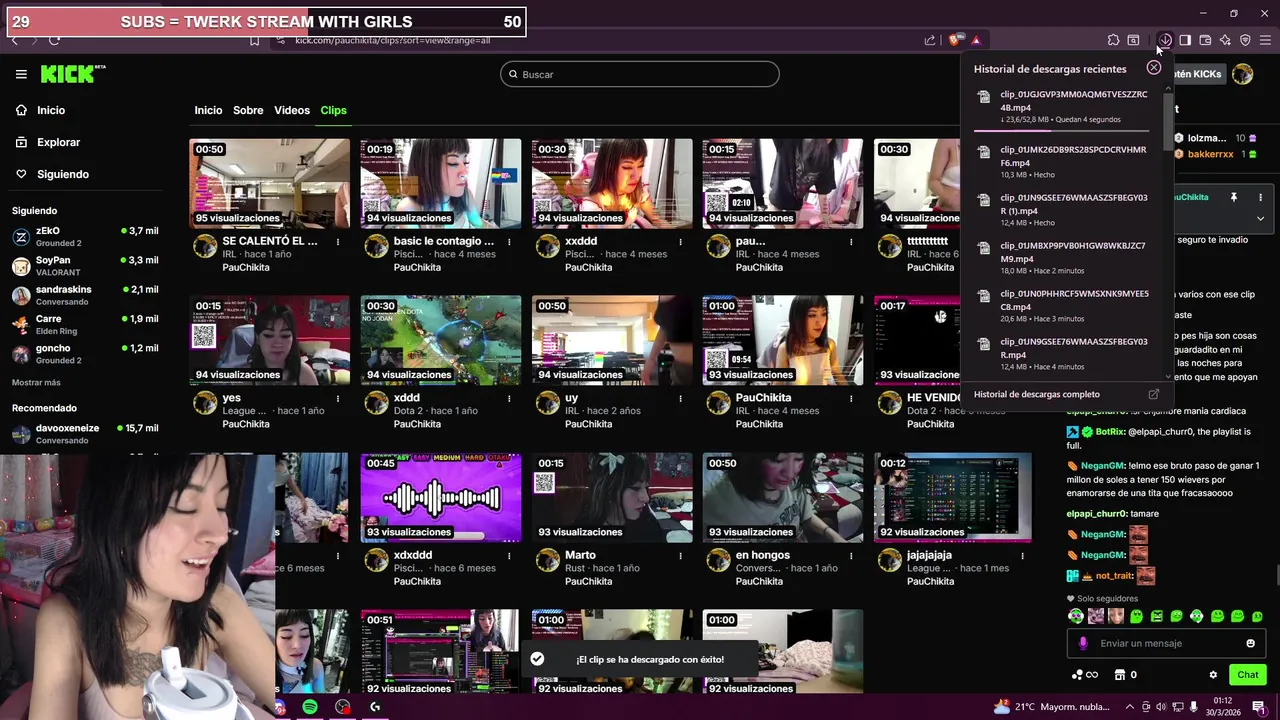Open downloaded file clip_01JMBXP9PVB0H1GW8WKBJZC7M9.mp4

tap(1062, 258)
